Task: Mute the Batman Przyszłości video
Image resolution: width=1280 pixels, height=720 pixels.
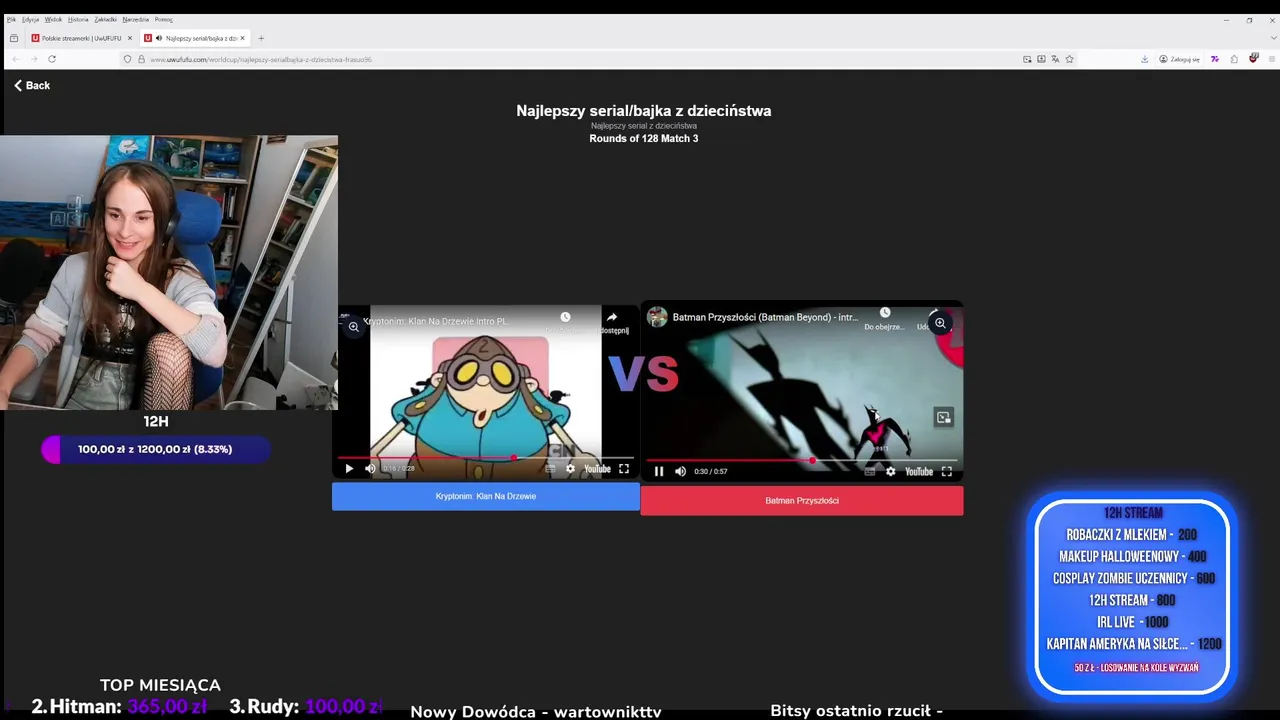Action: [680, 471]
